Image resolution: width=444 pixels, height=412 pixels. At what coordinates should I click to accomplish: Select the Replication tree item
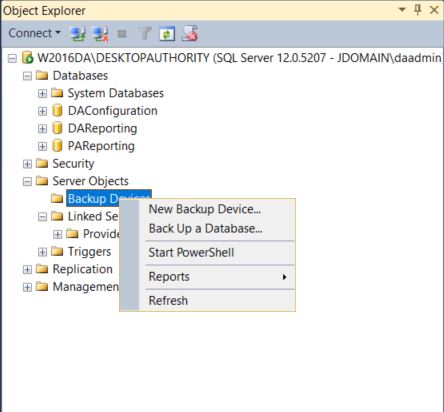(x=83, y=269)
